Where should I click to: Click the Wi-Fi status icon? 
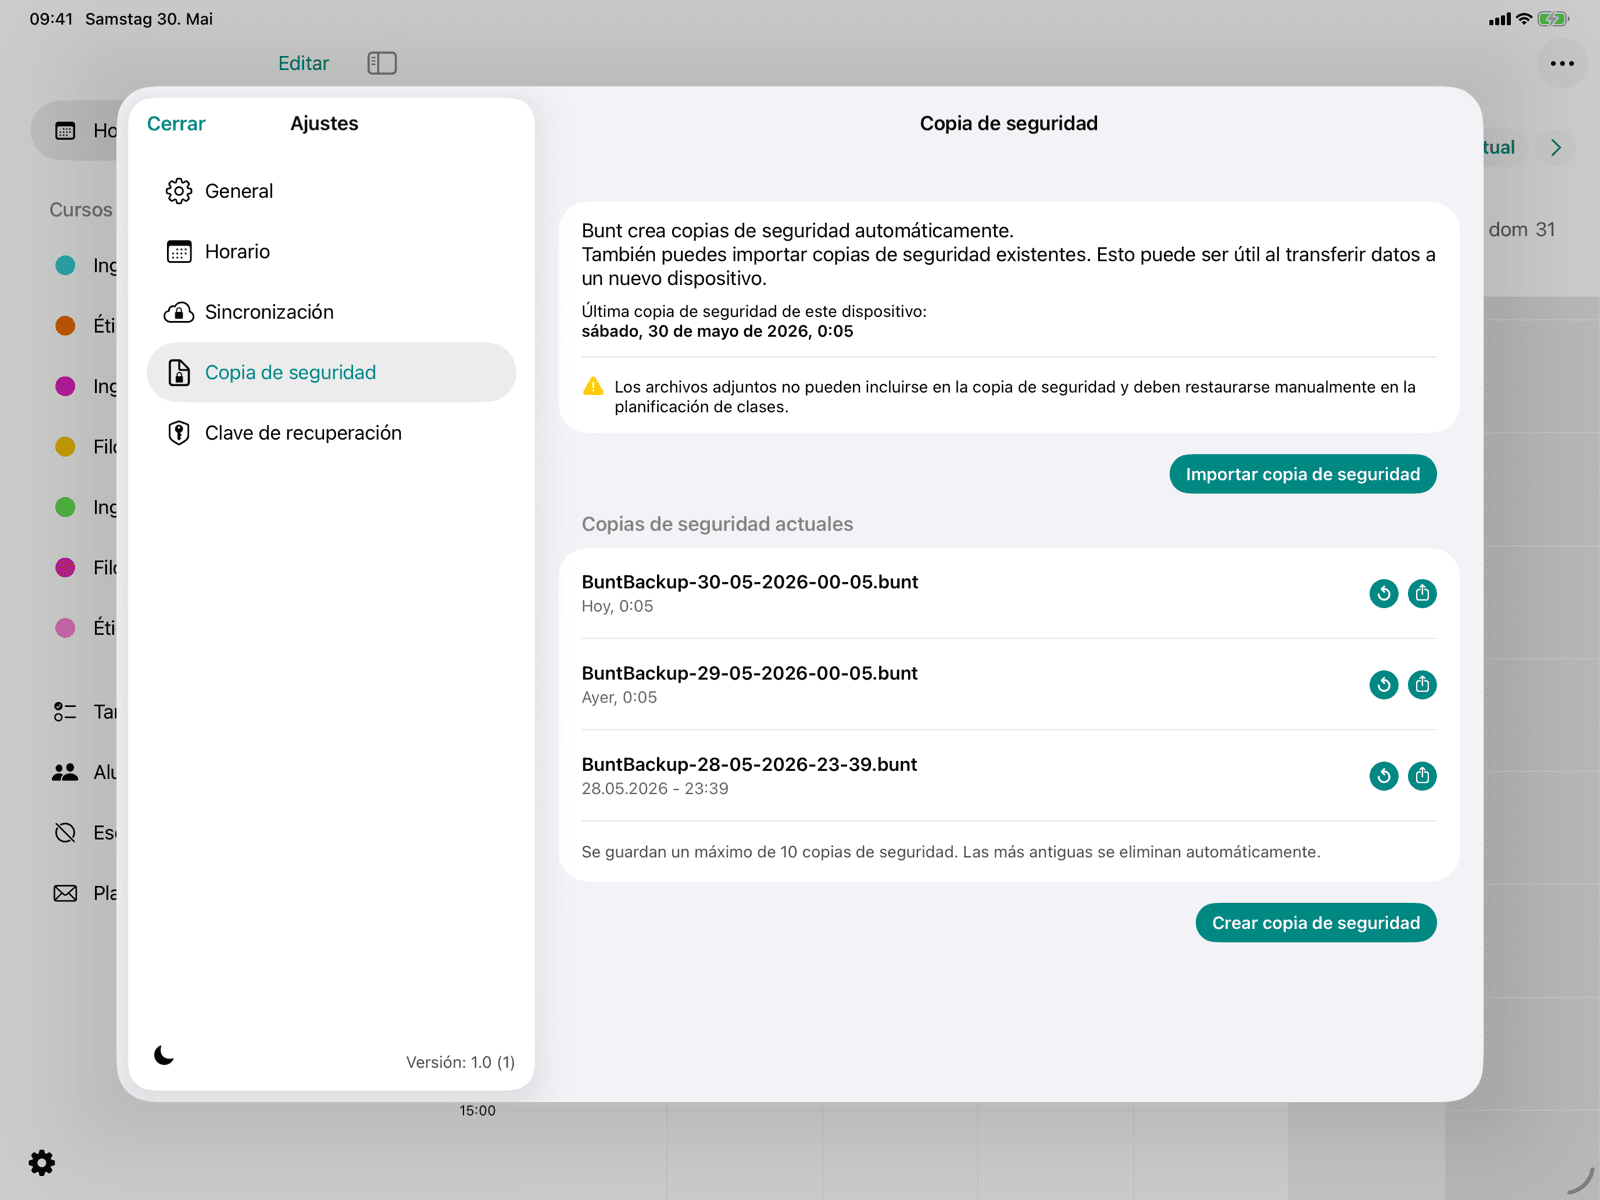click(1524, 19)
